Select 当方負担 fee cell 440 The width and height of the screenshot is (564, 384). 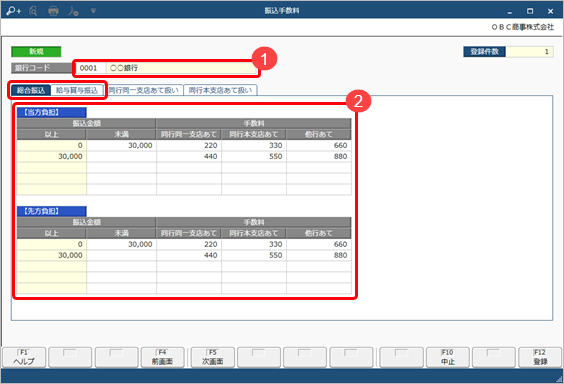[189, 156]
